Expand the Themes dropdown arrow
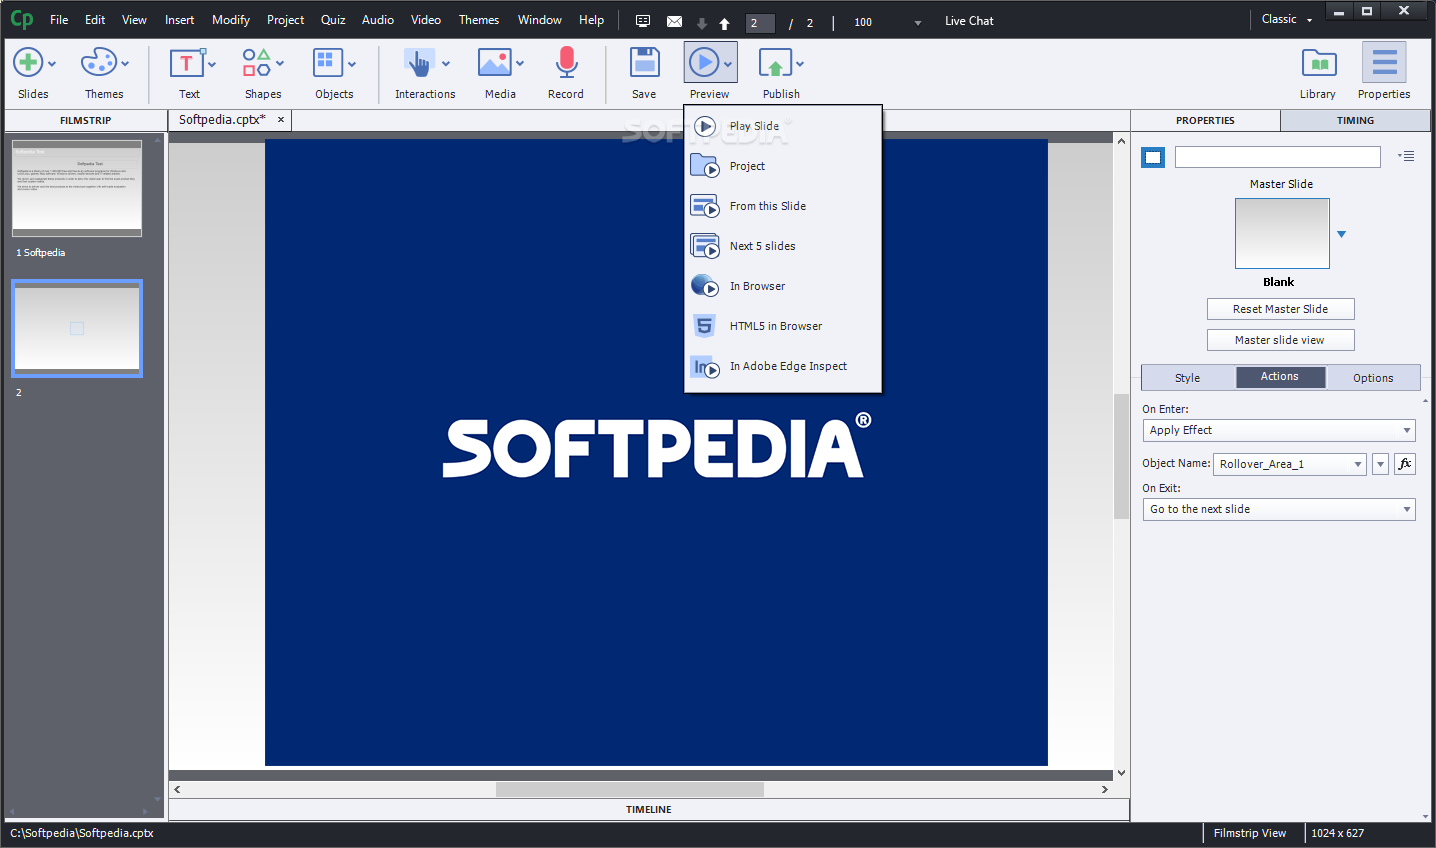 125,64
